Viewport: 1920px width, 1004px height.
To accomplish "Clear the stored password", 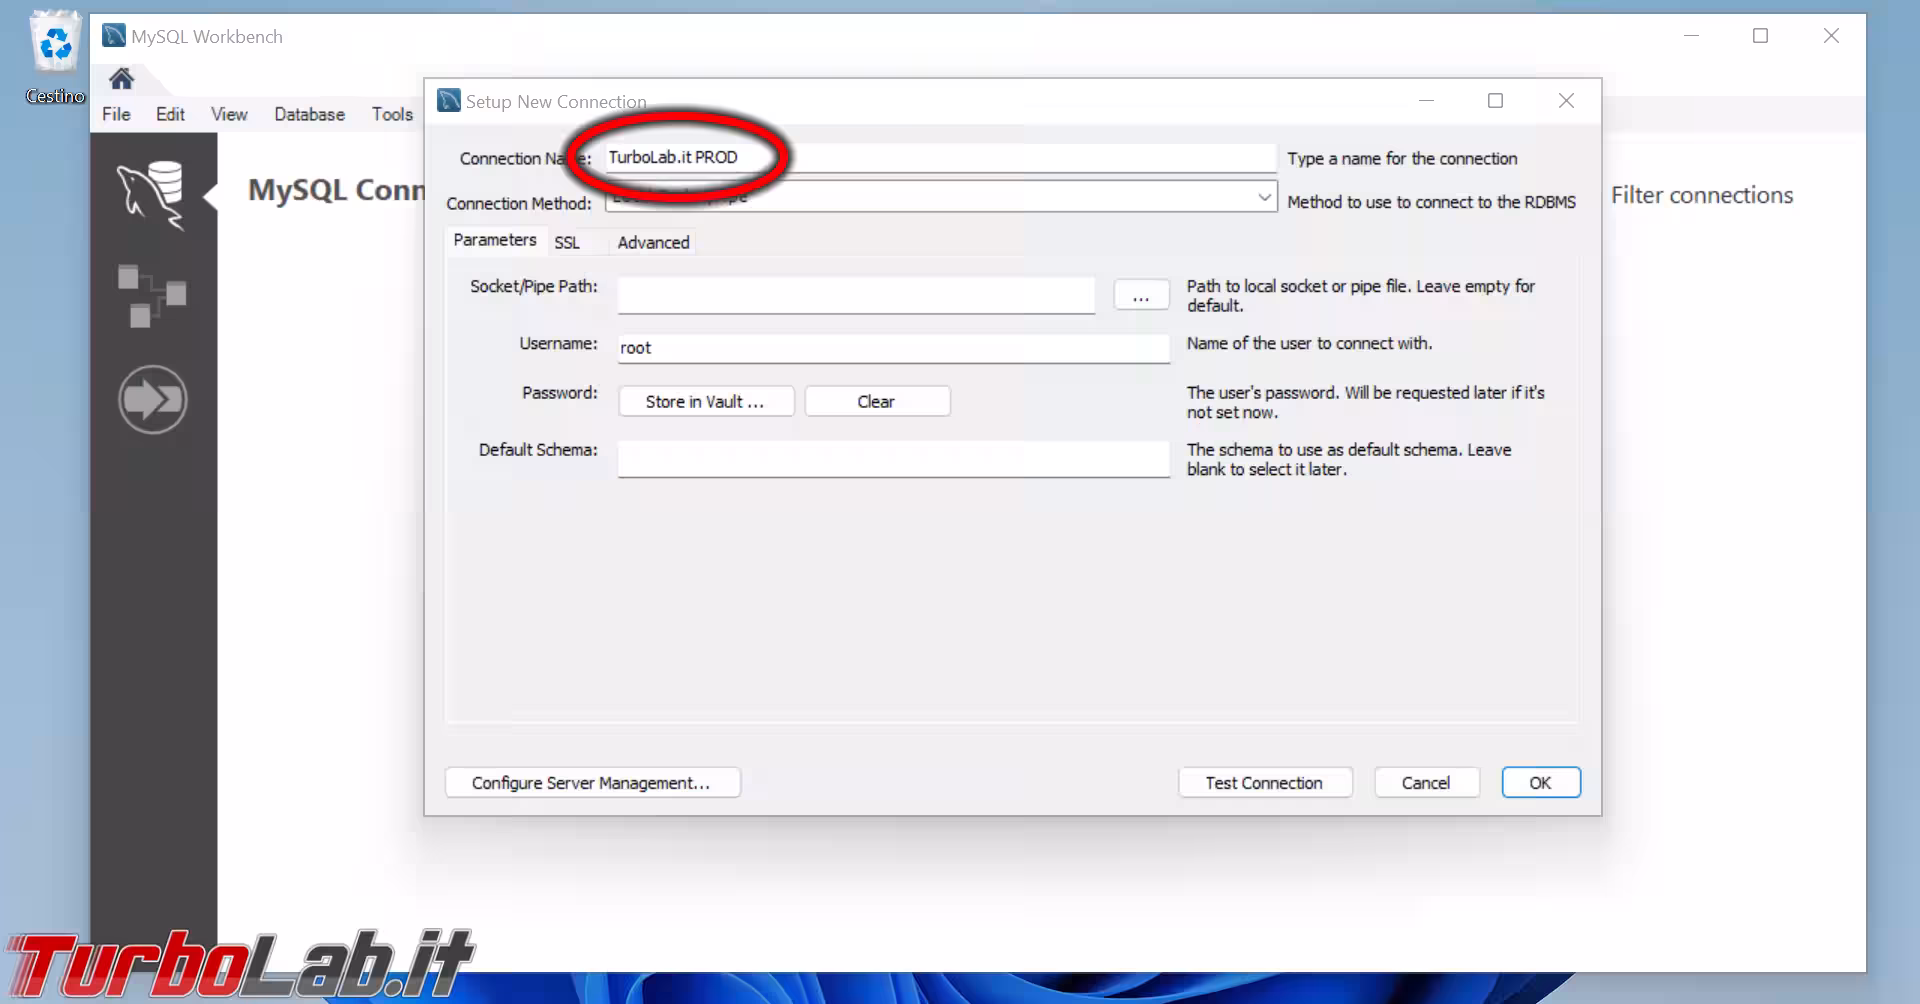I will 877,401.
